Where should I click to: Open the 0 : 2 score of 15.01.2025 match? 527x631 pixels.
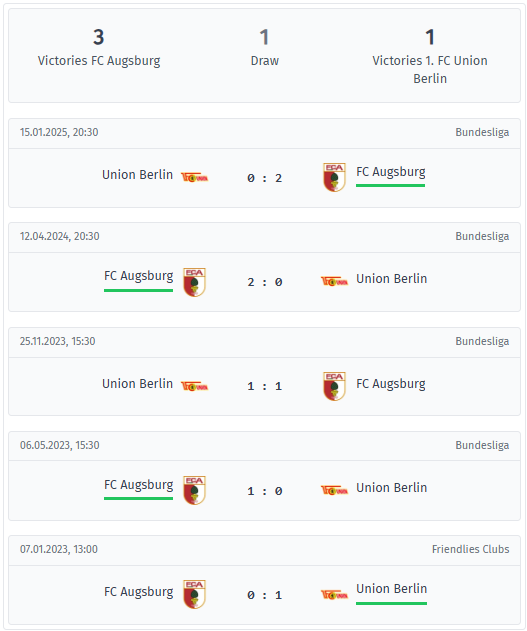pos(264,178)
